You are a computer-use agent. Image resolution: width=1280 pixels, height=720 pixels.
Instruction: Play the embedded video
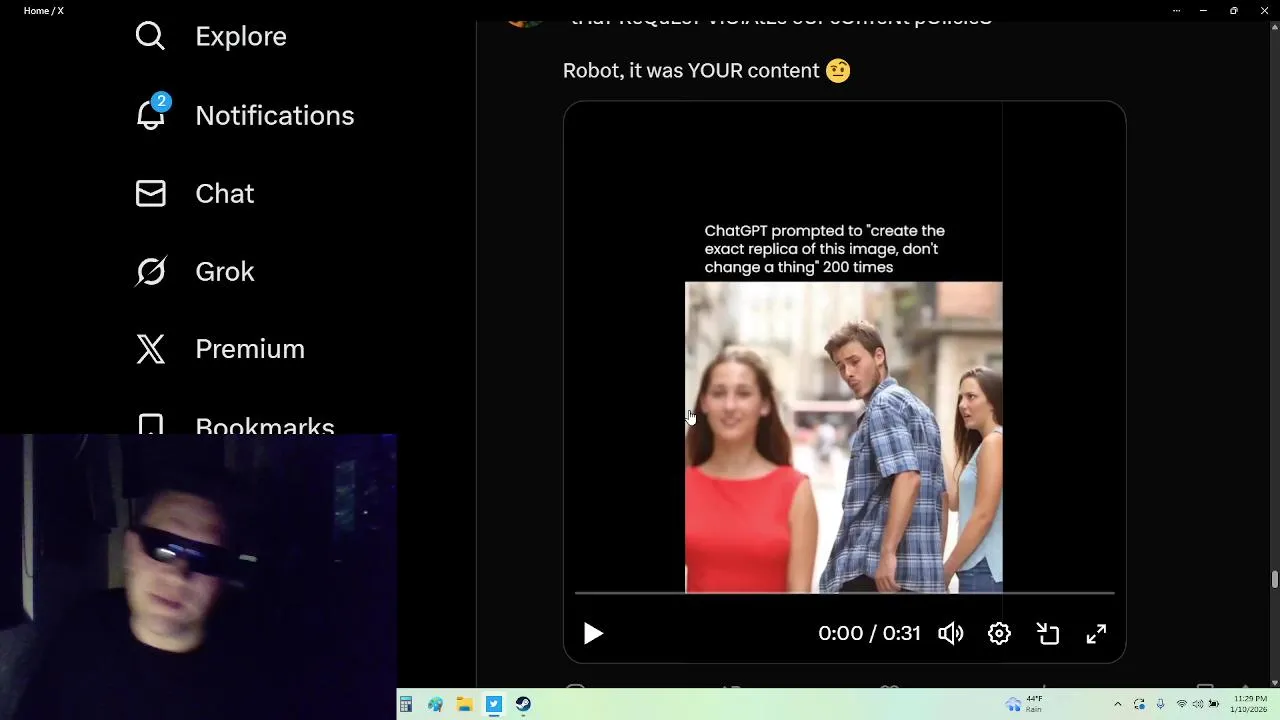click(x=593, y=633)
